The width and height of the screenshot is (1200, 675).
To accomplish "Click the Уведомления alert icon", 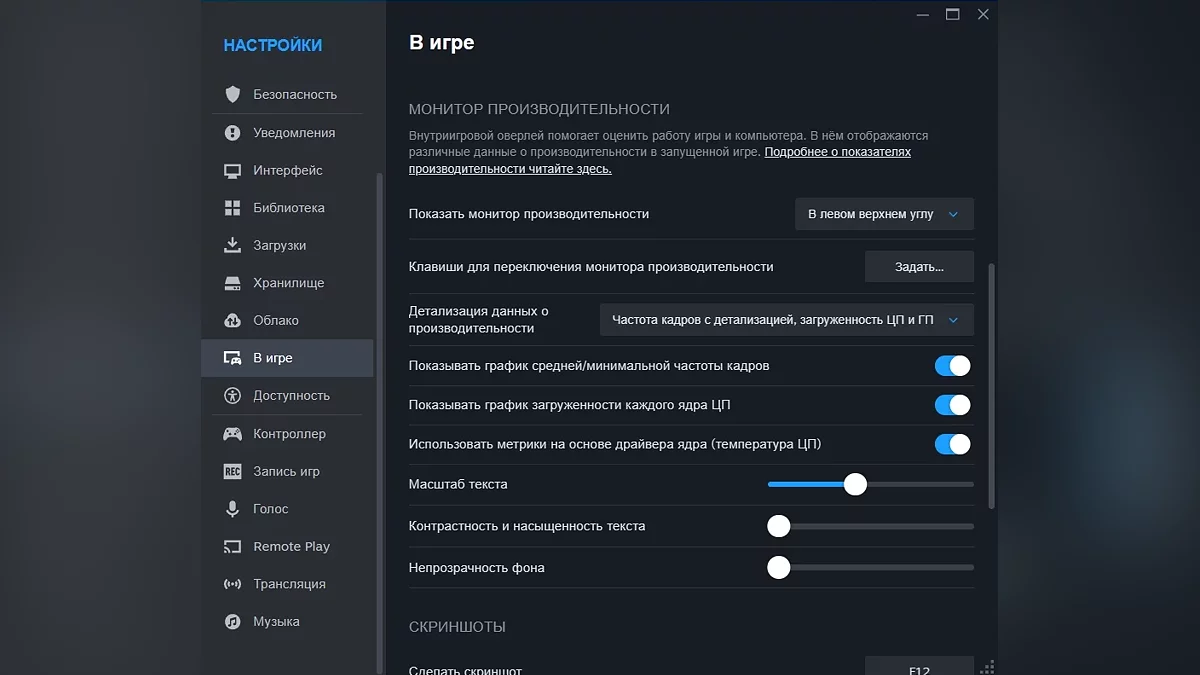I will pos(233,133).
